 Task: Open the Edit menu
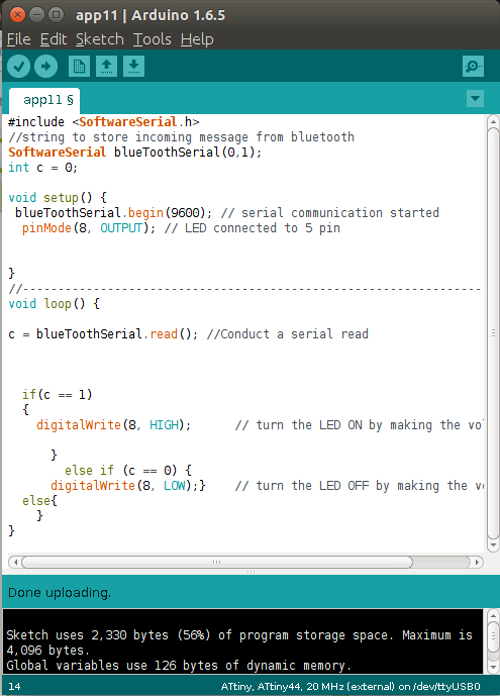pyautogui.click(x=53, y=40)
